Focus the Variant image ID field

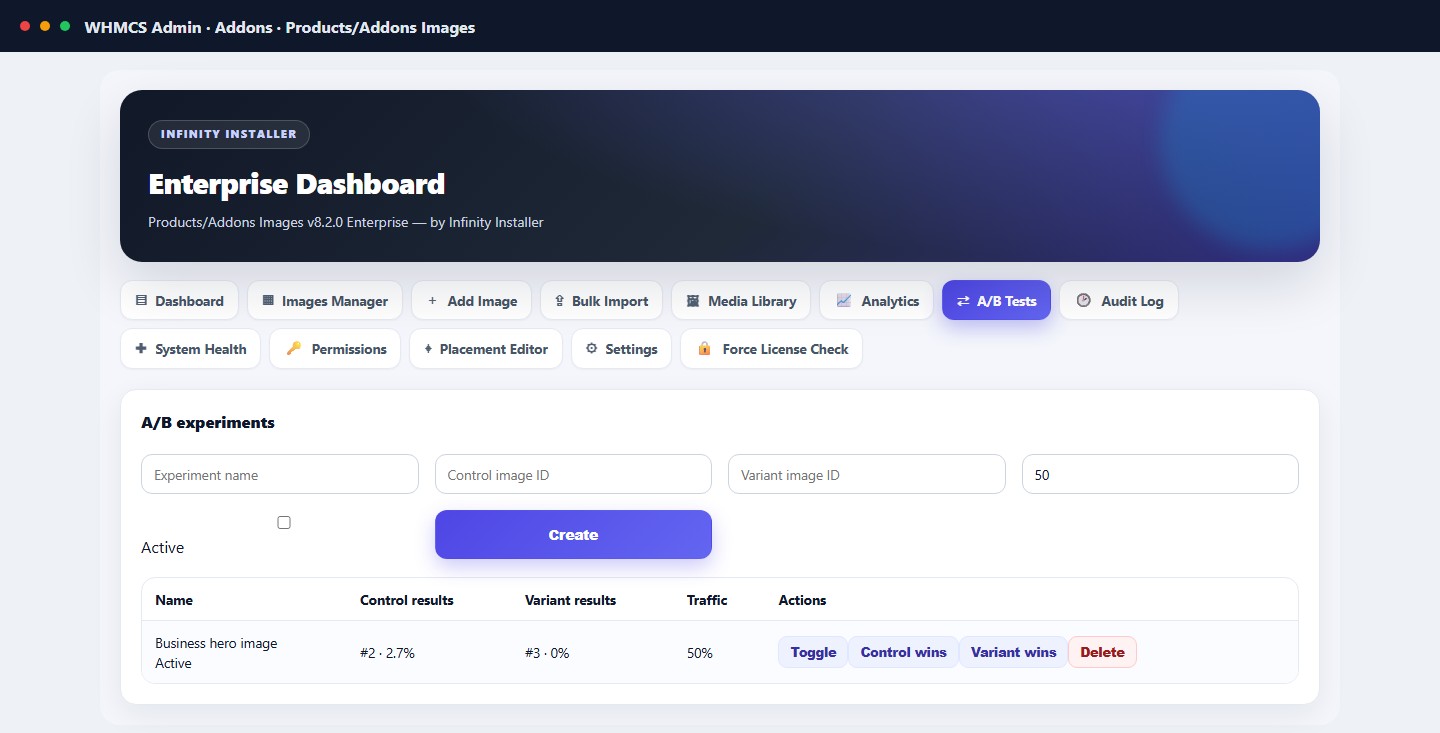pos(867,474)
